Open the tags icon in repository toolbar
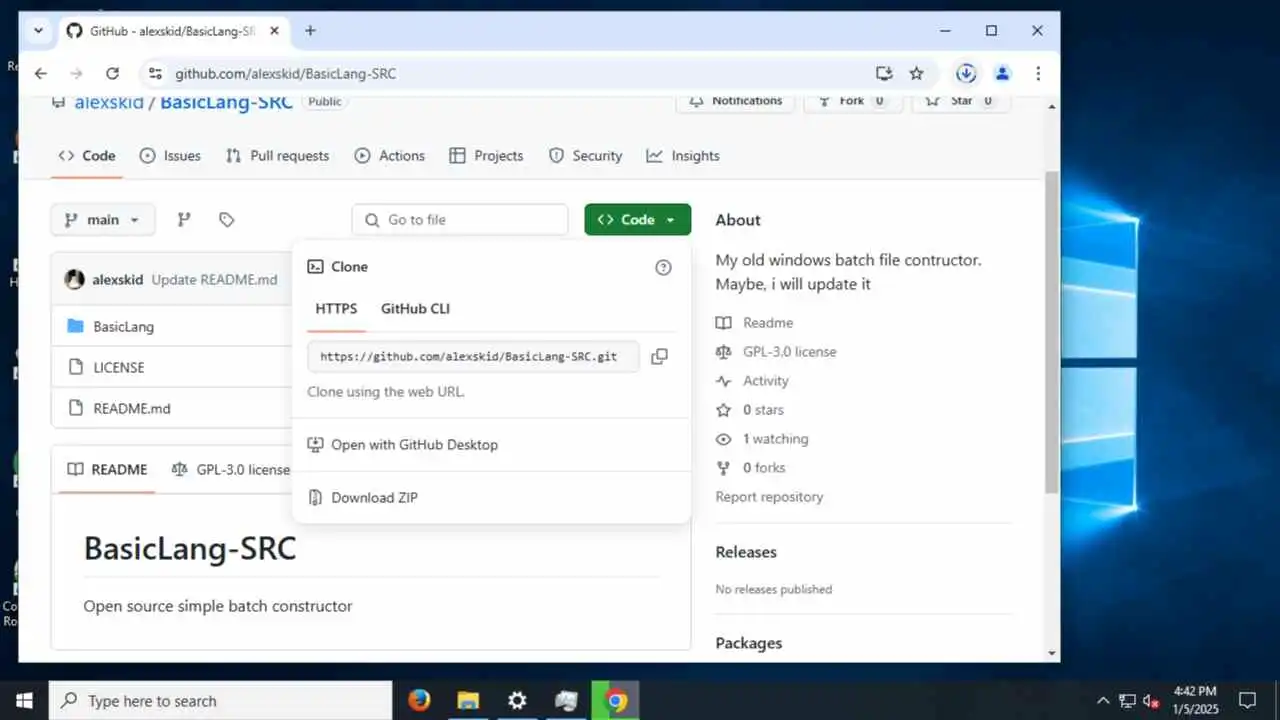The image size is (1280, 720). point(227,220)
